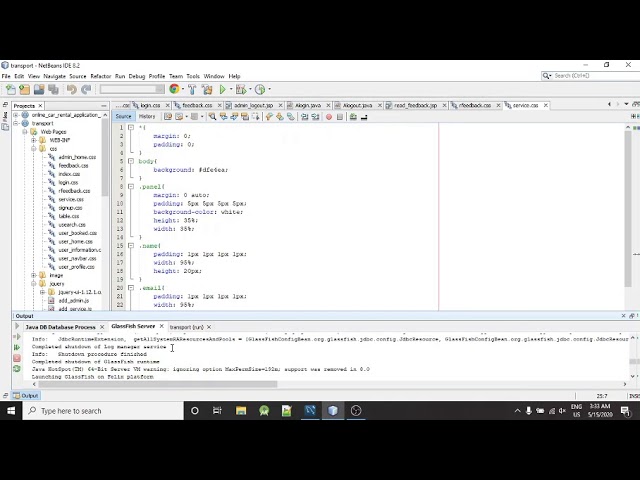Click the Build Project hammer icon
This screenshot has width=640, height=480.
pos(192,89)
